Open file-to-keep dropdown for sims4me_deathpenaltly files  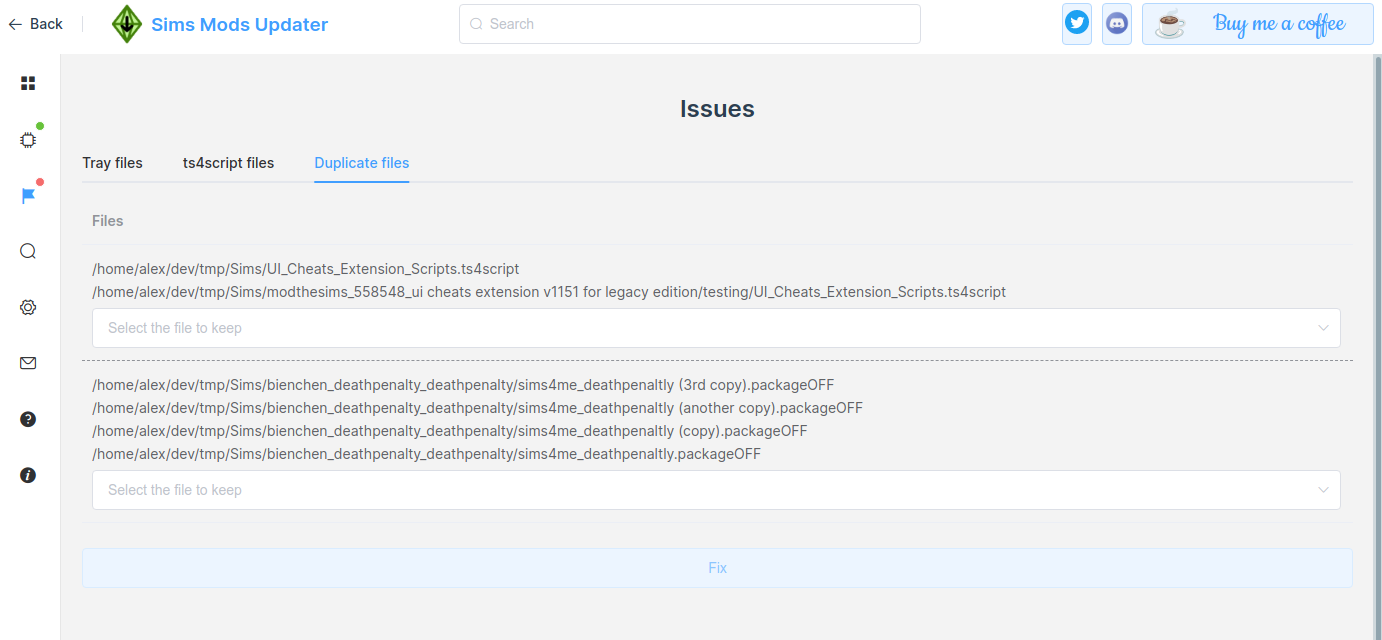(716, 490)
